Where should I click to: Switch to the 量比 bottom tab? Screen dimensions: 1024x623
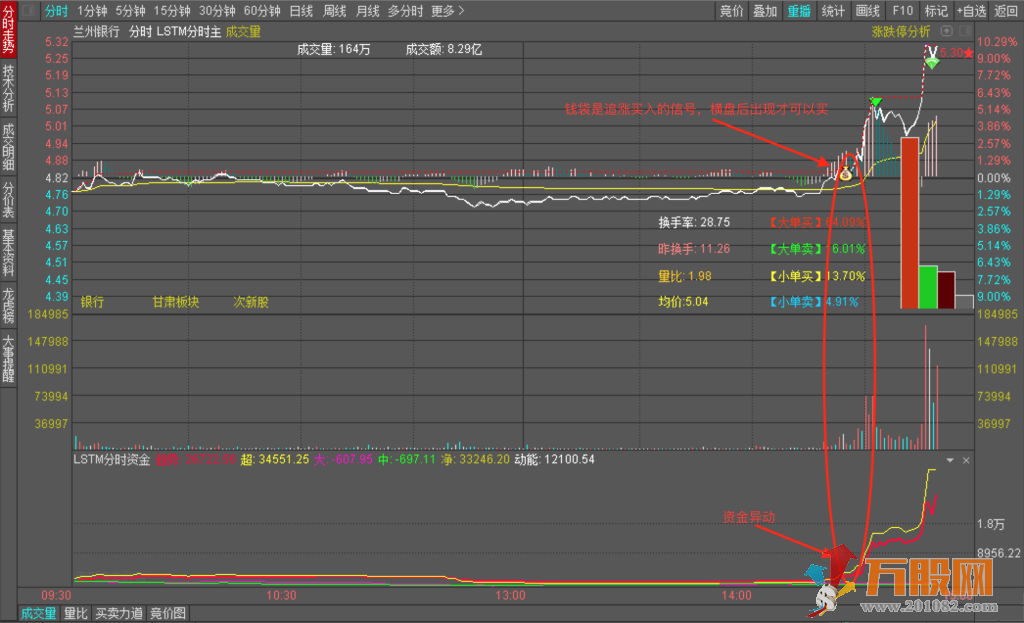pos(76,613)
